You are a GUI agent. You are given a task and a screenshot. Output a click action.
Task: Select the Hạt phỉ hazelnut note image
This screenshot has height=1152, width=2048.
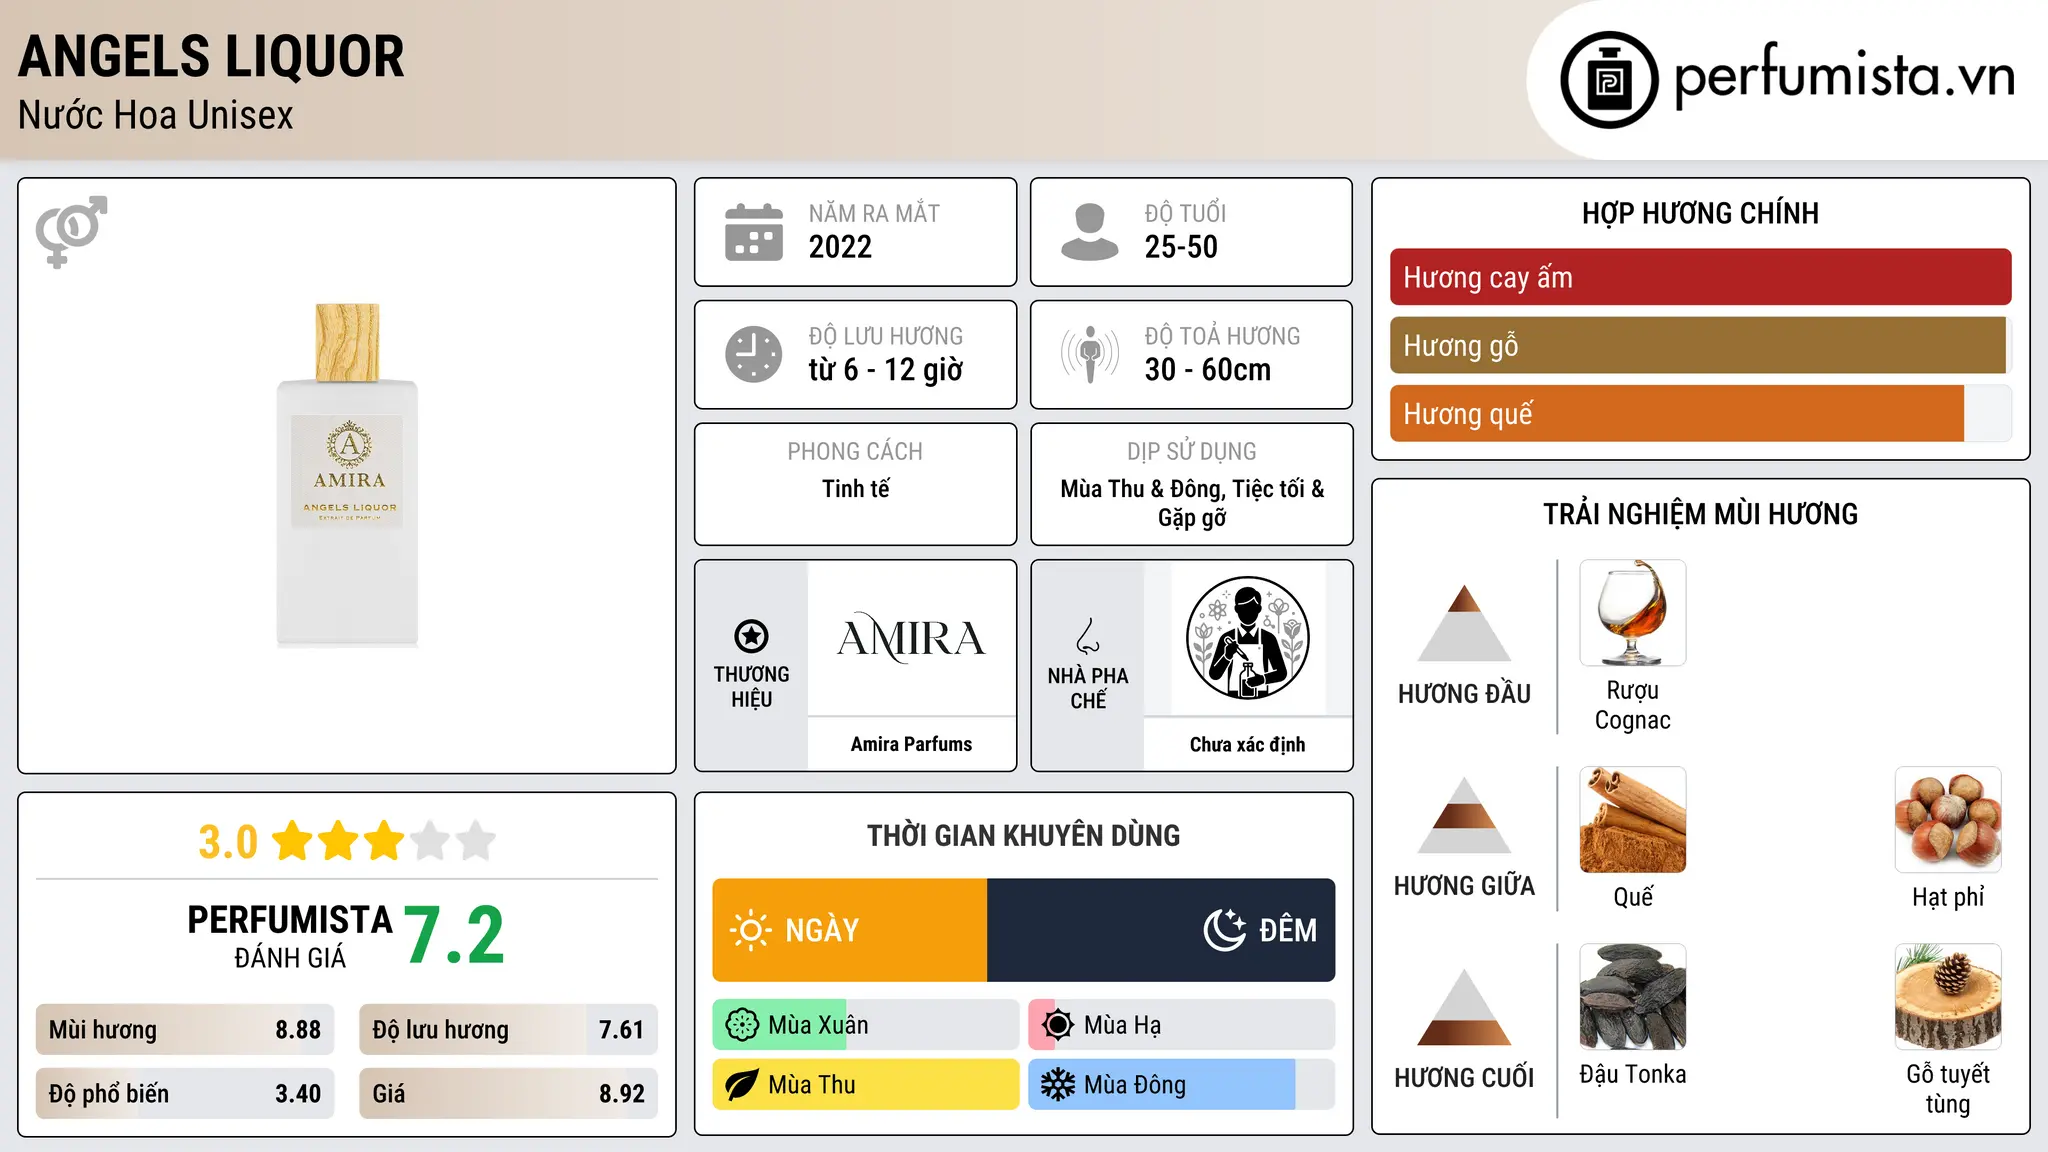(1948, 820)
